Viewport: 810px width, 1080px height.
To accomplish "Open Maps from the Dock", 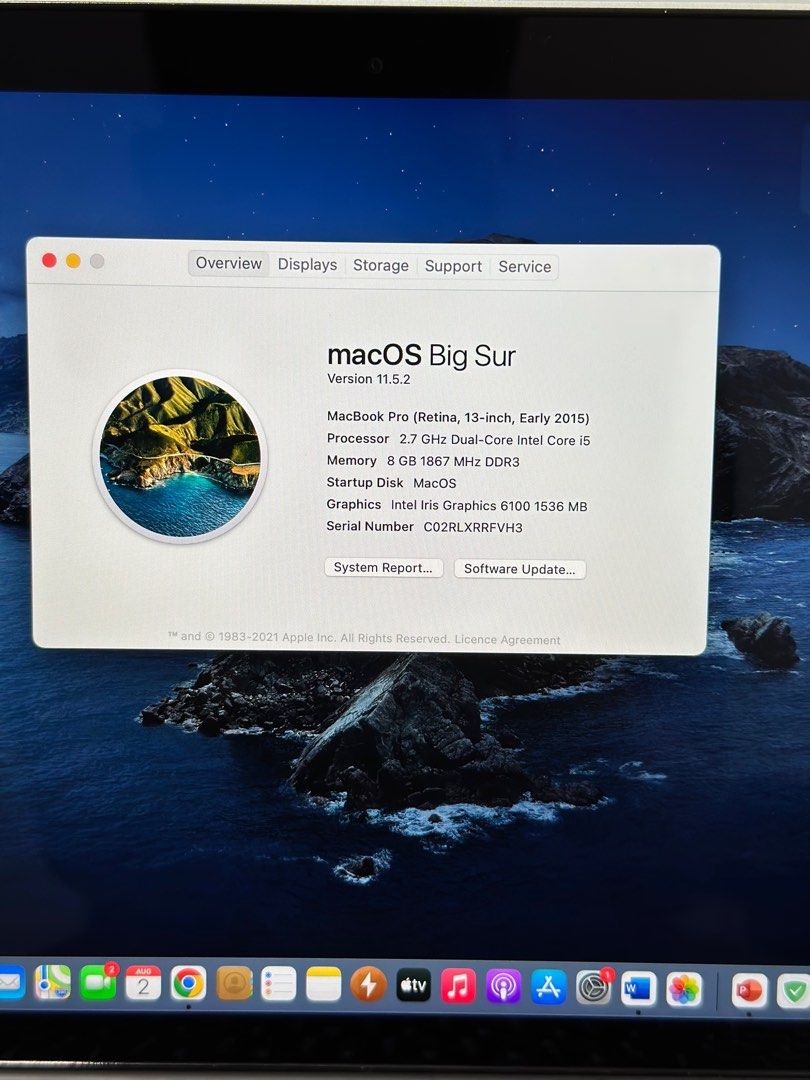I will coord(53,982).
